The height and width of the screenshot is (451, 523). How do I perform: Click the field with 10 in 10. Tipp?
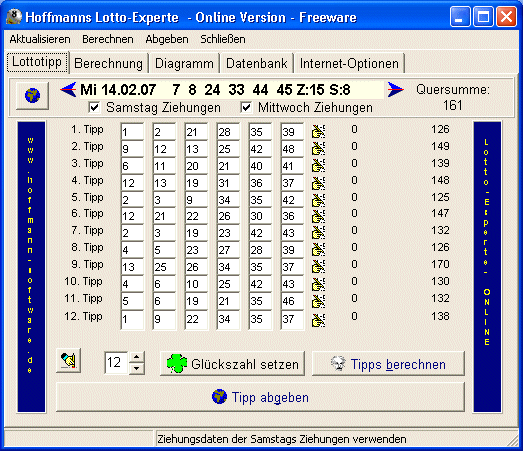click(x=196, y=284)
